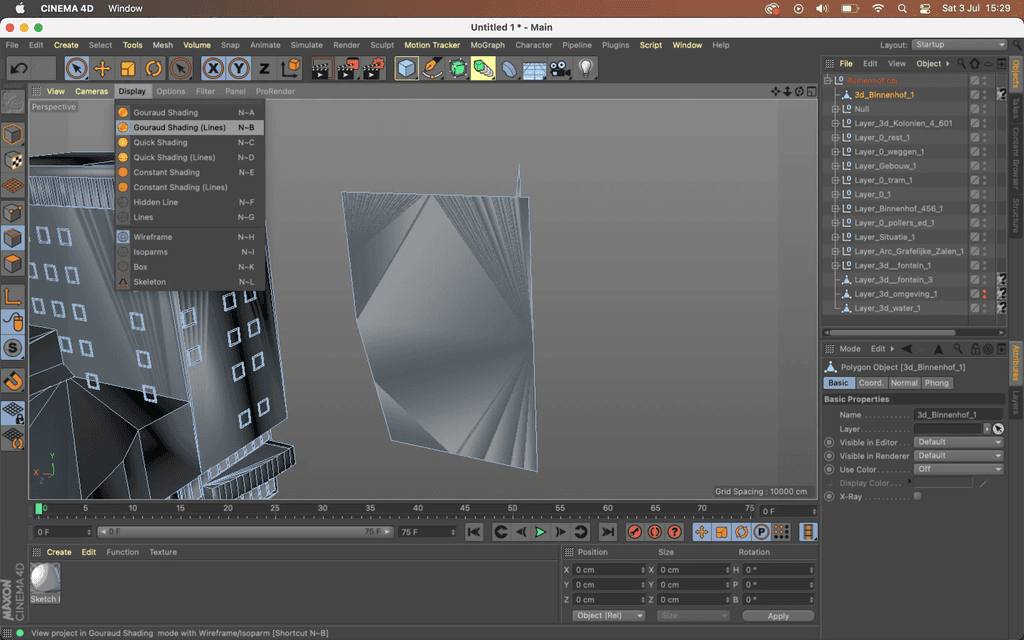The width and height of the screenshot is (1024, 640).
Task: Toggle editor visibility dot for Layer_3d_omgeving_1
Action: pos(984,293)
